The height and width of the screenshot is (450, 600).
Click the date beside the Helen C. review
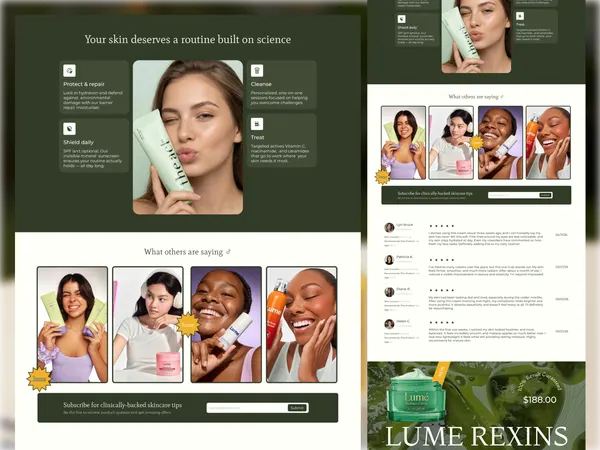coord(561,331)
